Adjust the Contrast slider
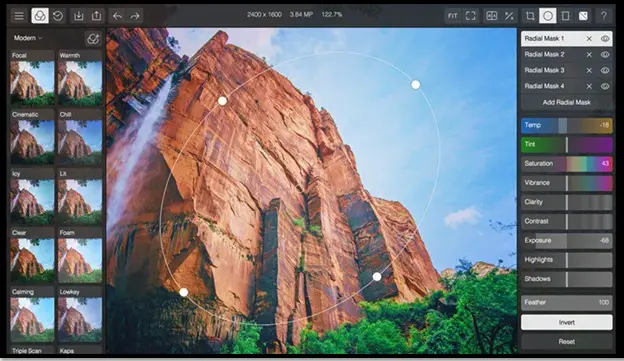This screenshot has height=361, width=624. [567, 221]
